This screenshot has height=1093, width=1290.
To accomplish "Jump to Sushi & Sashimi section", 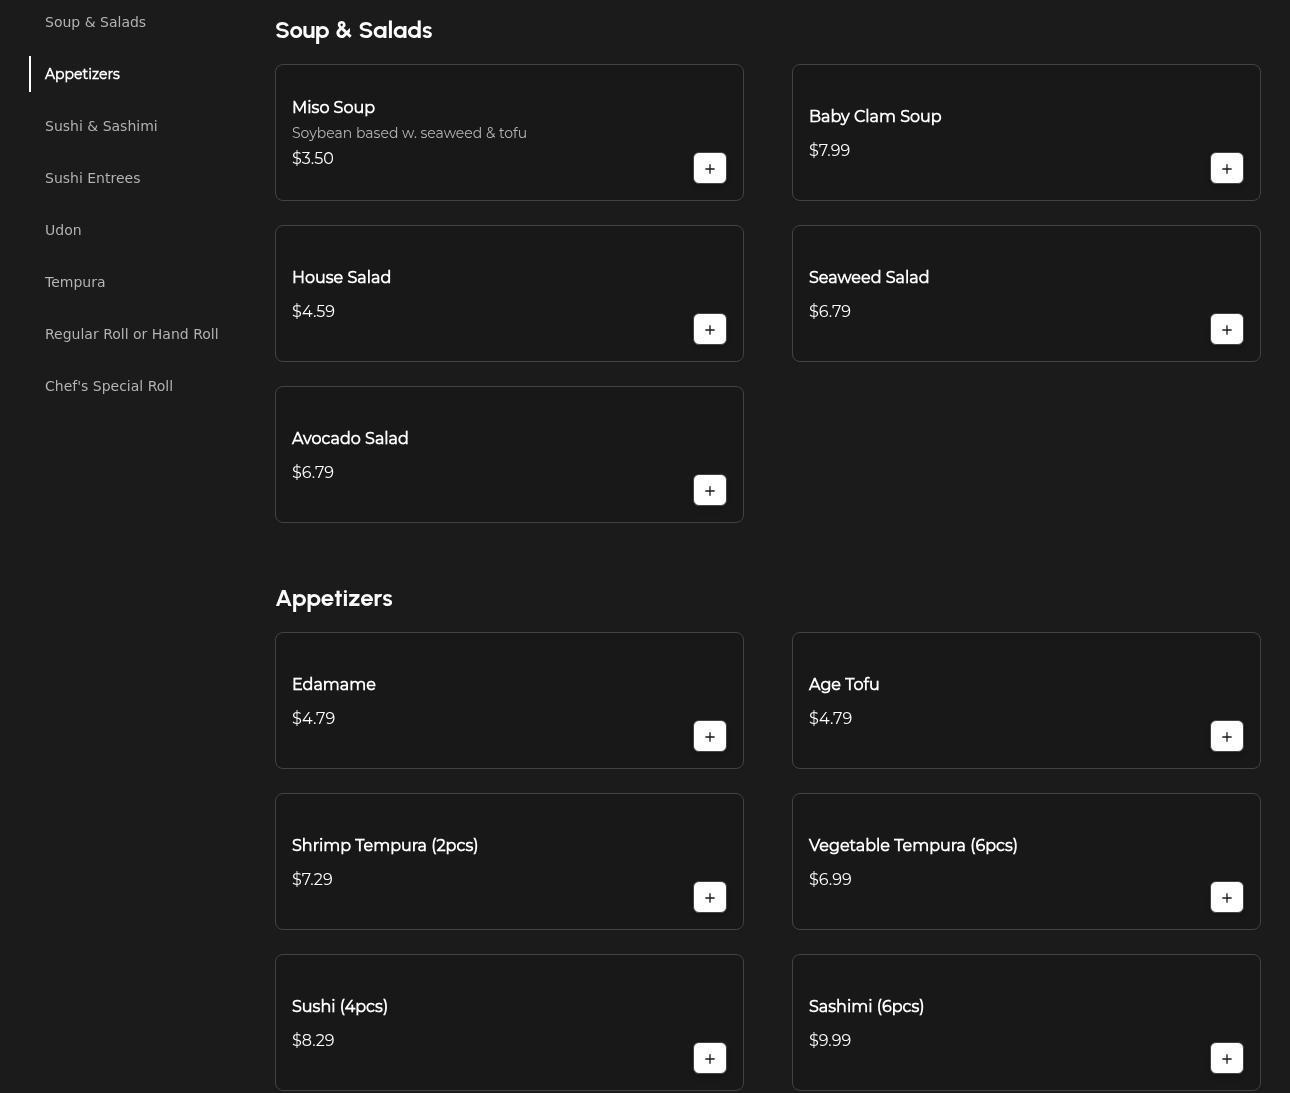I will tap(101, 126).
